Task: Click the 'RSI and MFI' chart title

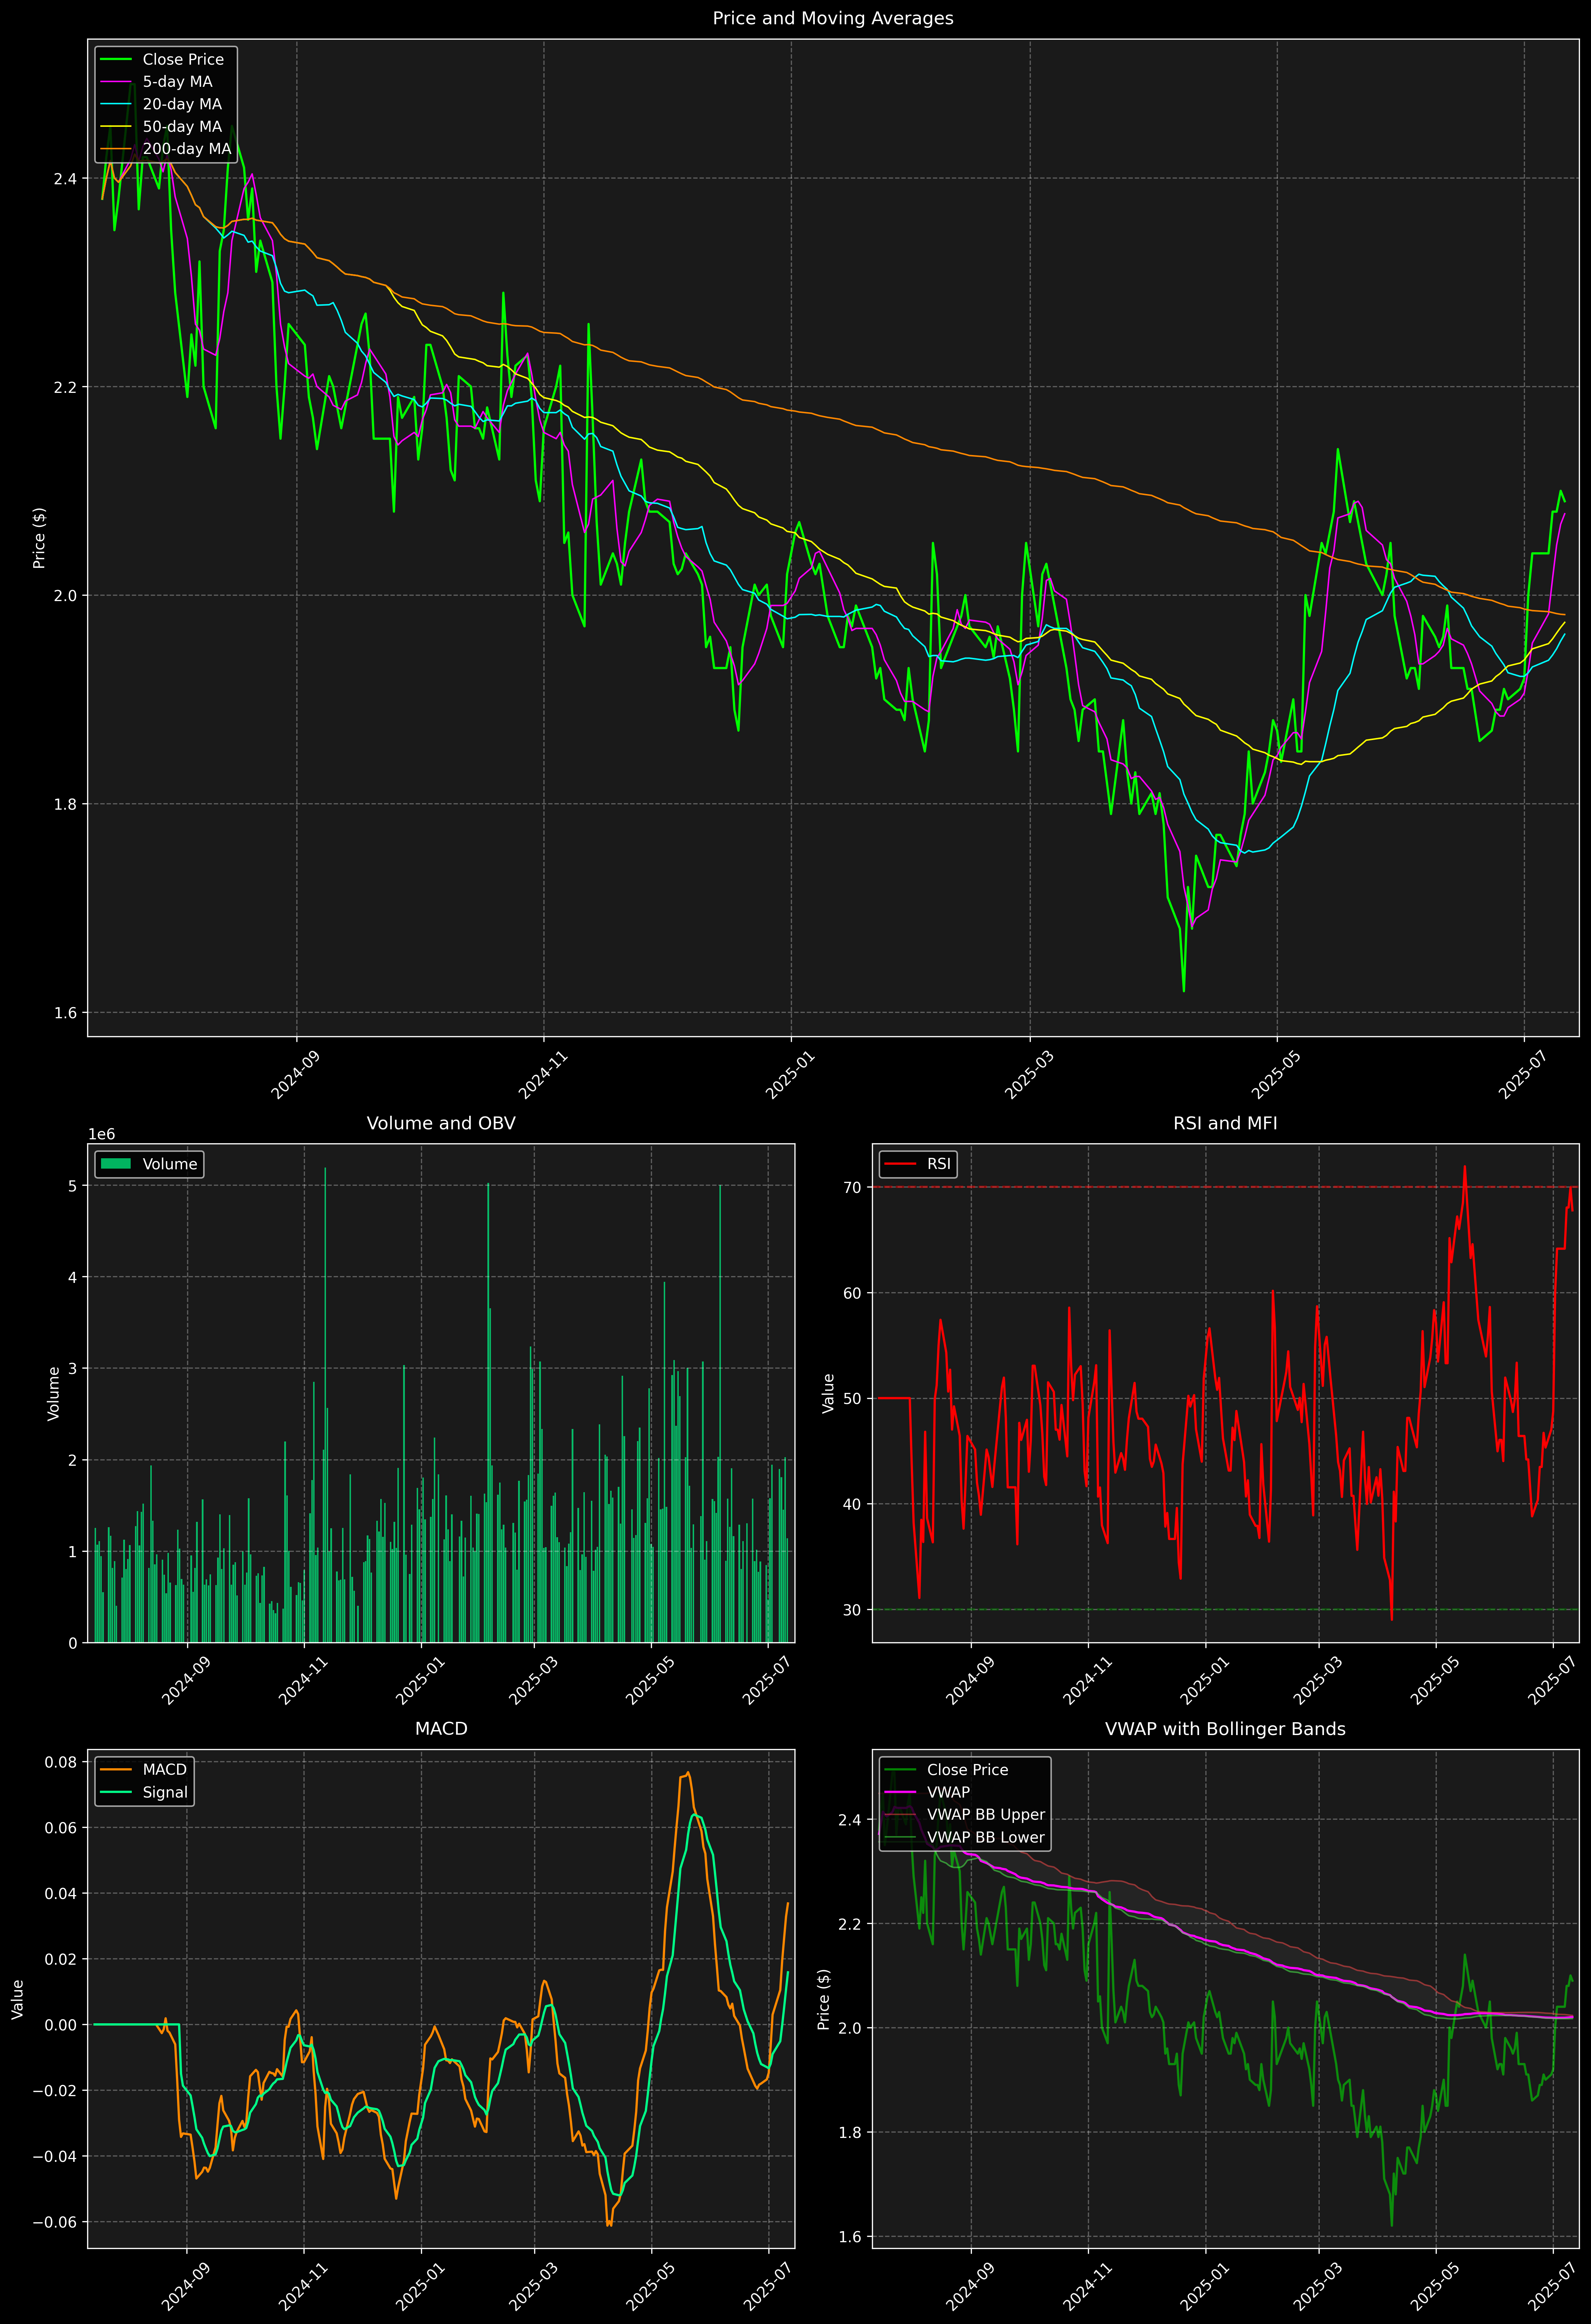Action: tap(1225, 1123)
